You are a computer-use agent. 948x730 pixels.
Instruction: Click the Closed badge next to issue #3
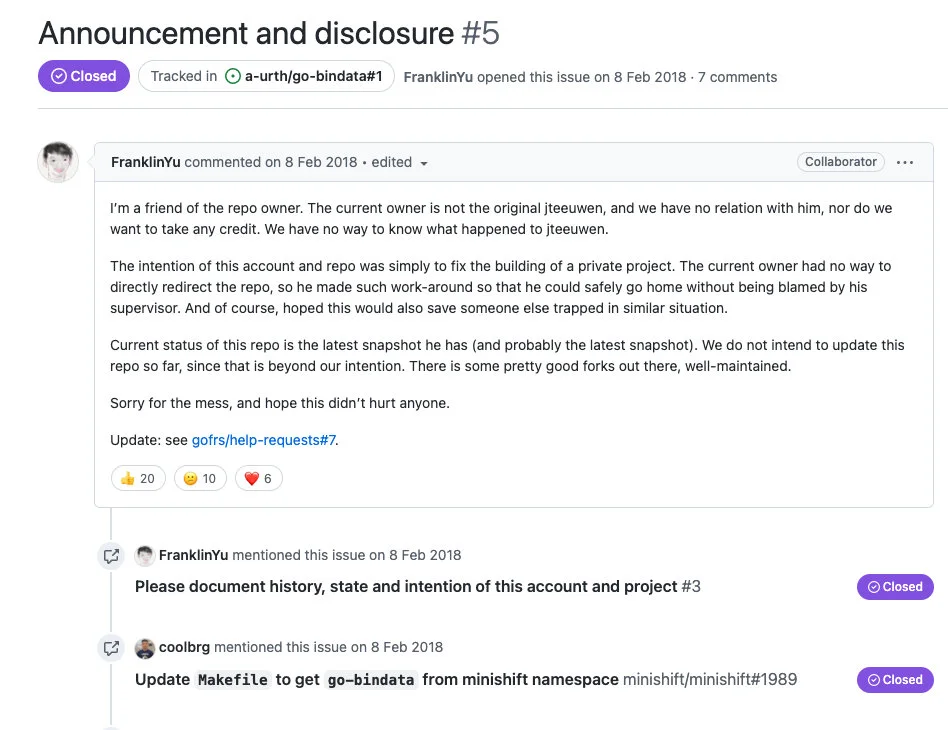(x=895, y=587)
